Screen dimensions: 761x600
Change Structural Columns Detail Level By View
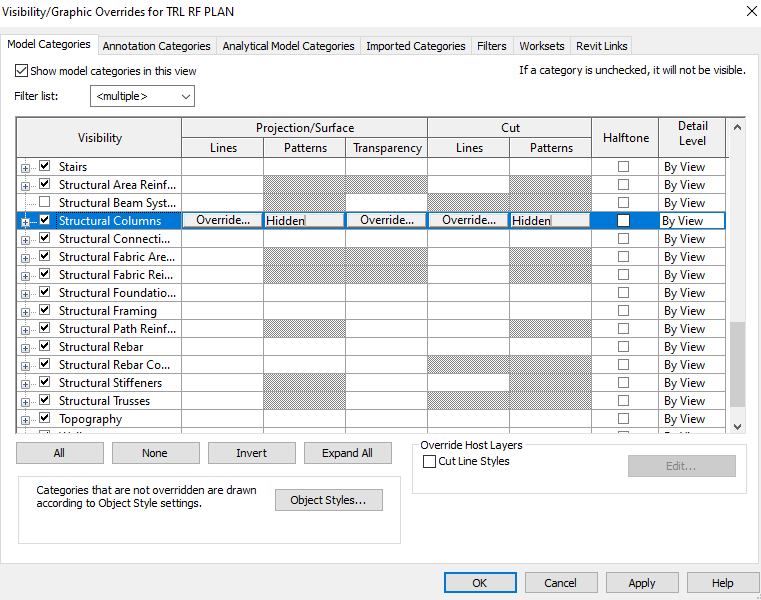[x=692, y=220]
